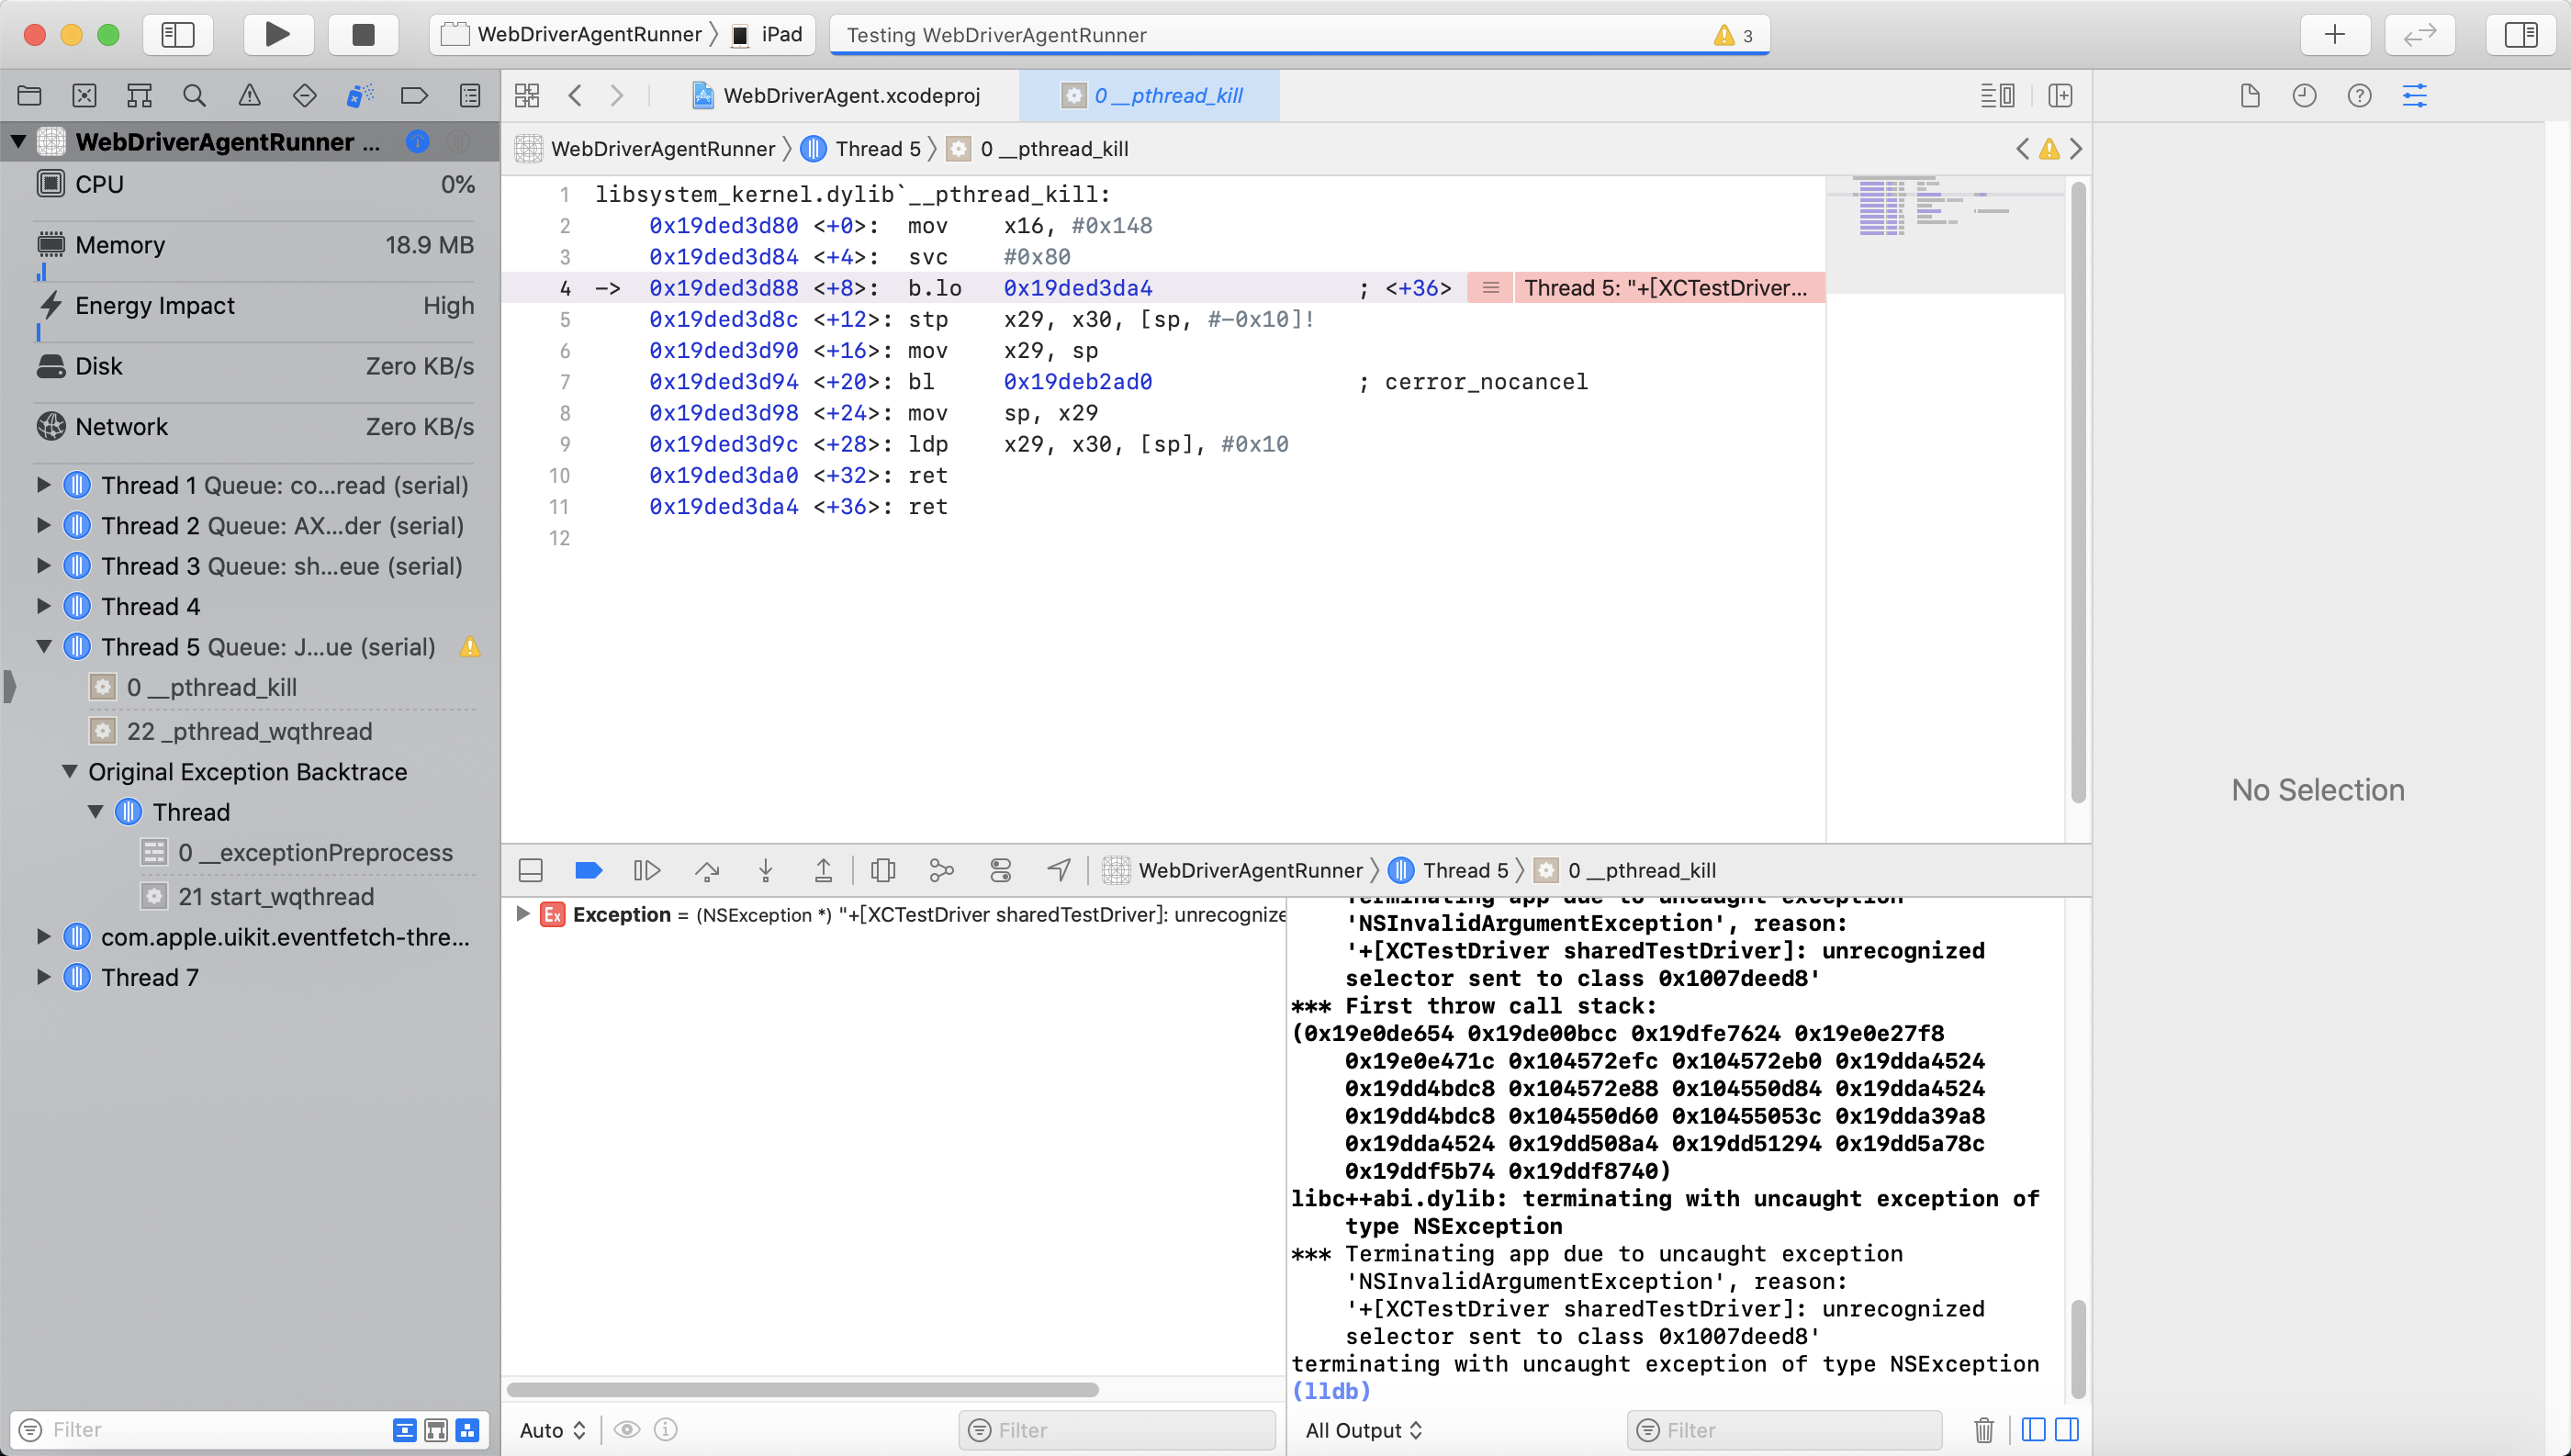2571x1456 pixels.
Task: Expand Thread 4 disclosure triangle
Action: pyautogui.click(x=44, y=606)
